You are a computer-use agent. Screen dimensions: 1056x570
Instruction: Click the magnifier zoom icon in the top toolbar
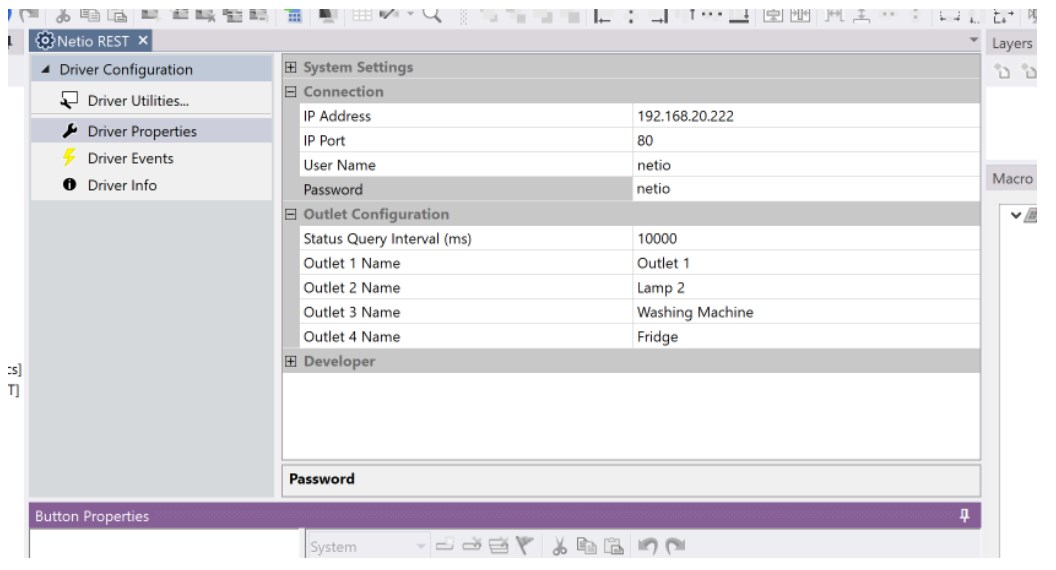pos(432,14)
